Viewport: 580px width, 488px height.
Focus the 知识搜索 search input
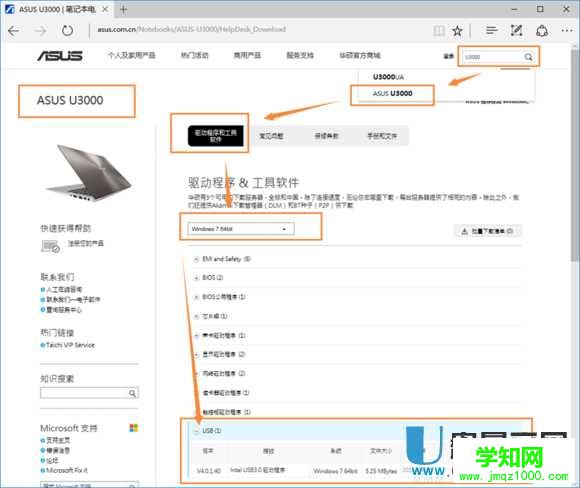pyautogui.click(x=84, y=393)
